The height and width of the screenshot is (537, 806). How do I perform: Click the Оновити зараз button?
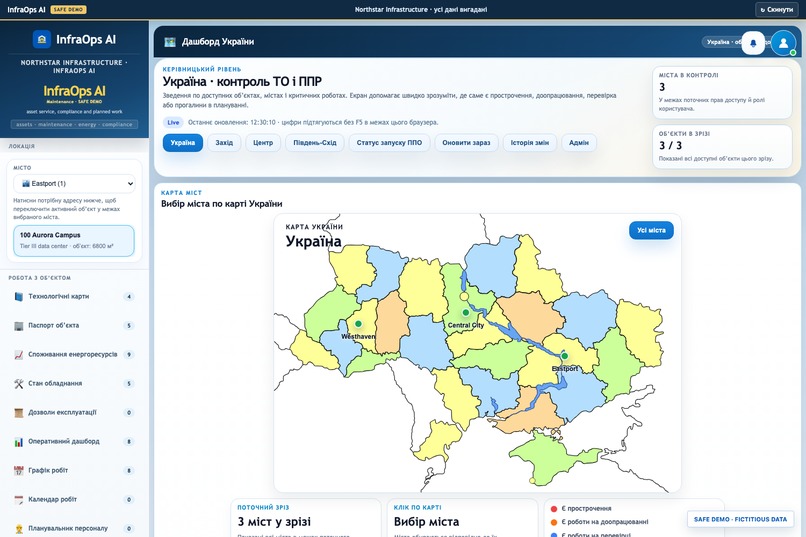click(466, 143)
